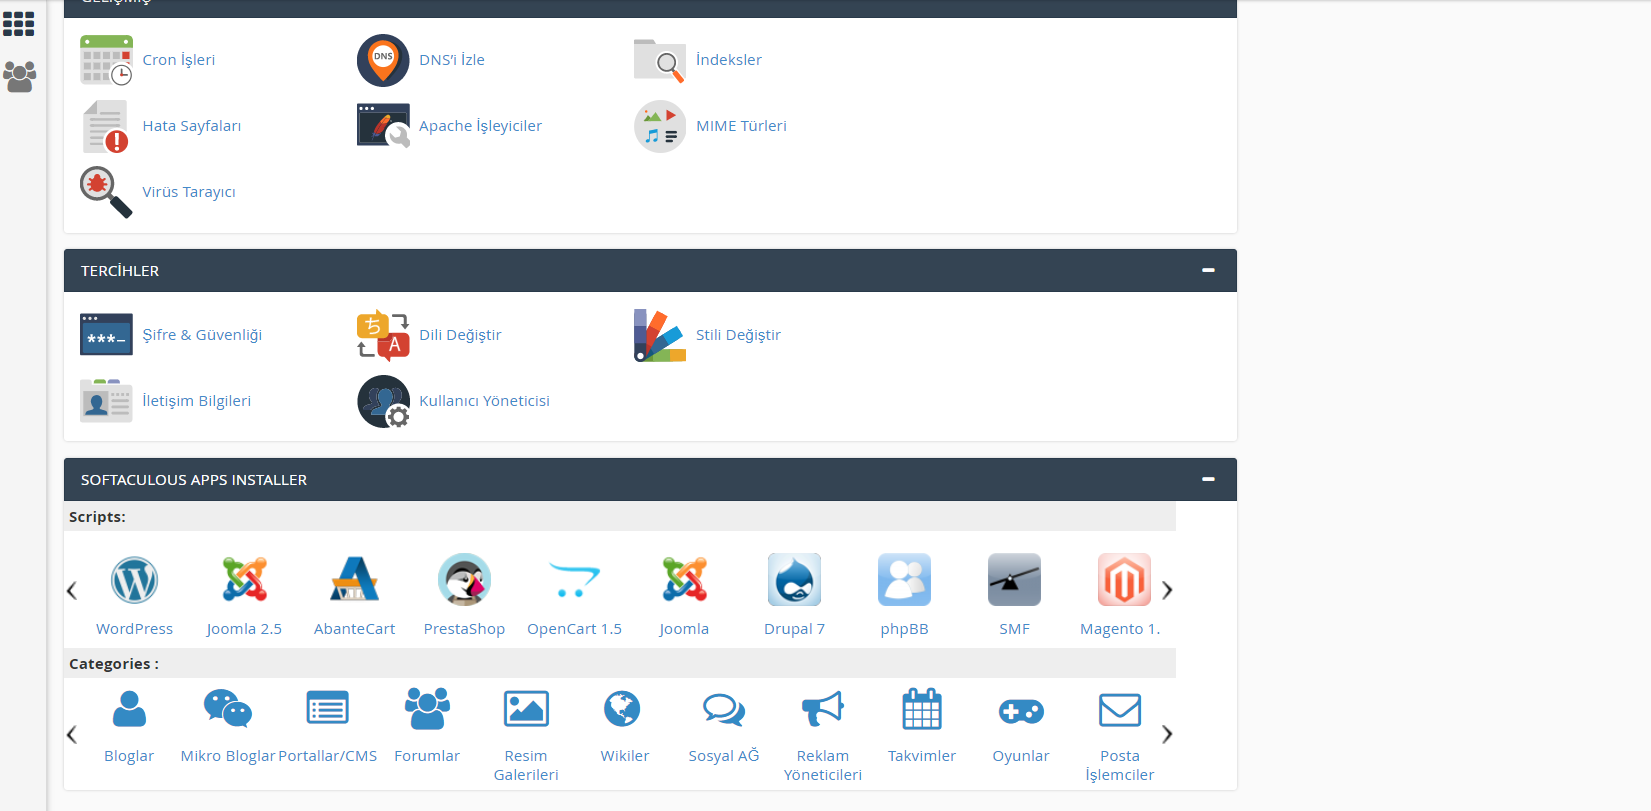Show next scripts with right arrow

click(1167, 590)
